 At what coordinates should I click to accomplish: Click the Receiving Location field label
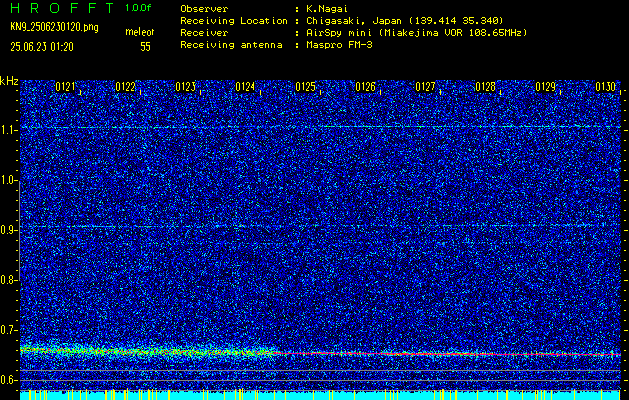[234, 21]
